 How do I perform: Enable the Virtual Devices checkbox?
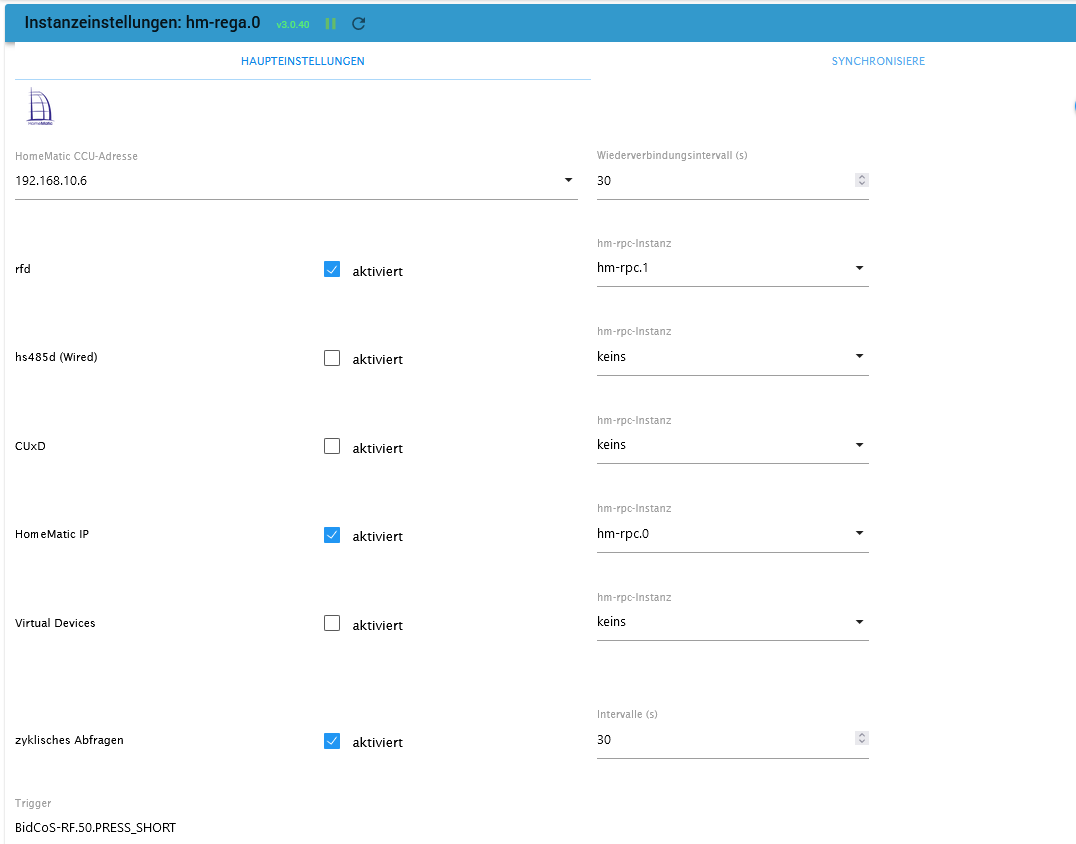click(332, 624)
